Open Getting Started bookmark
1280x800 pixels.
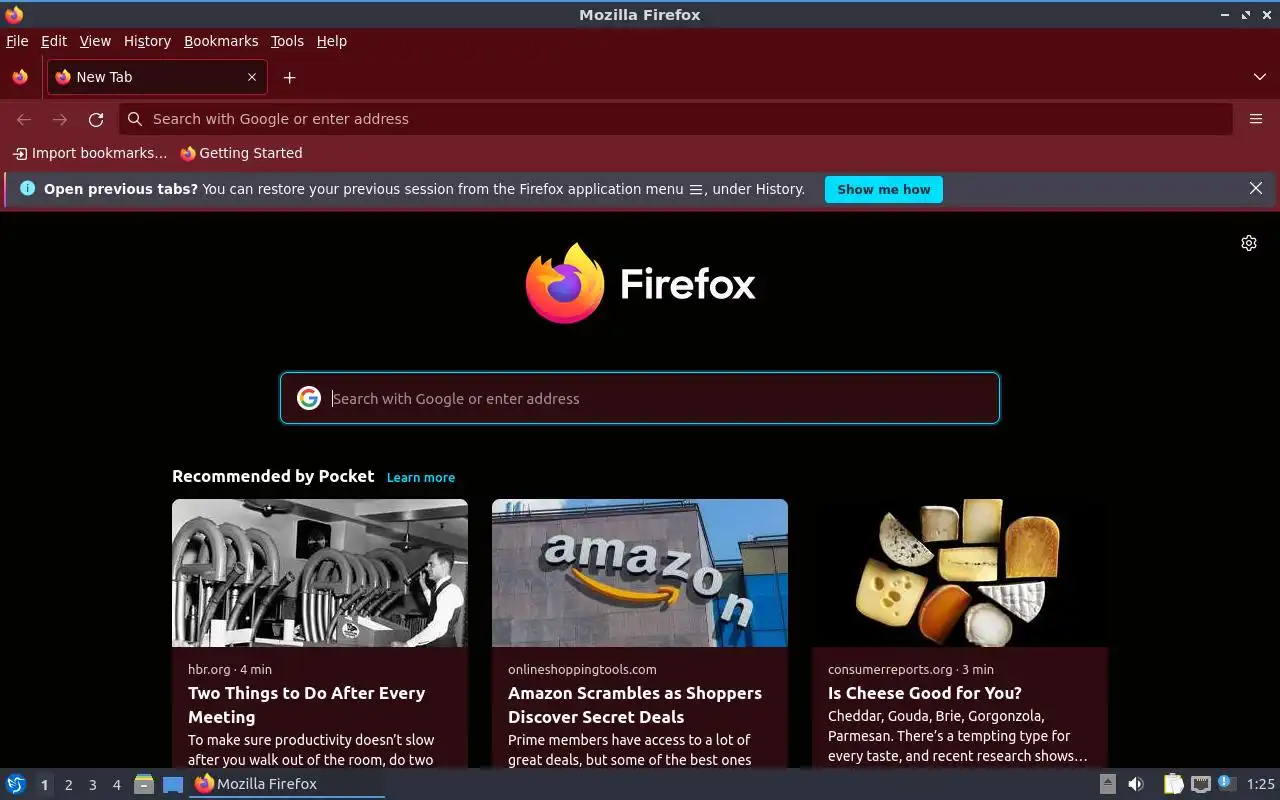[241, 153]
